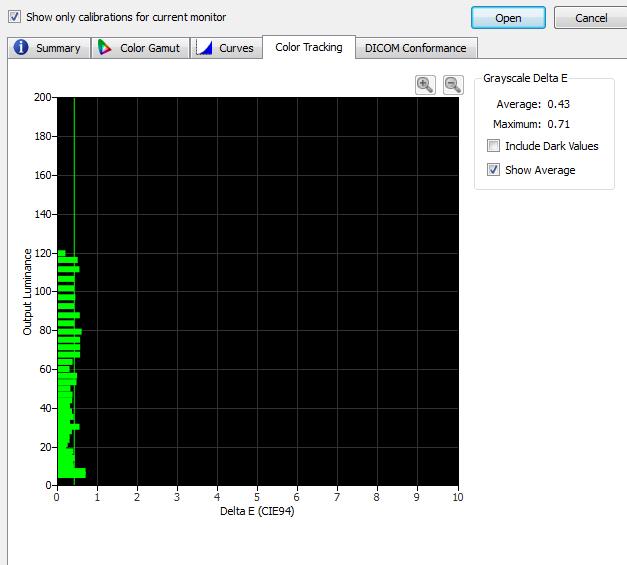Click the 10 tick on Delta E axis
Screen dimensions: 627x565
click(x=458, y=497)
